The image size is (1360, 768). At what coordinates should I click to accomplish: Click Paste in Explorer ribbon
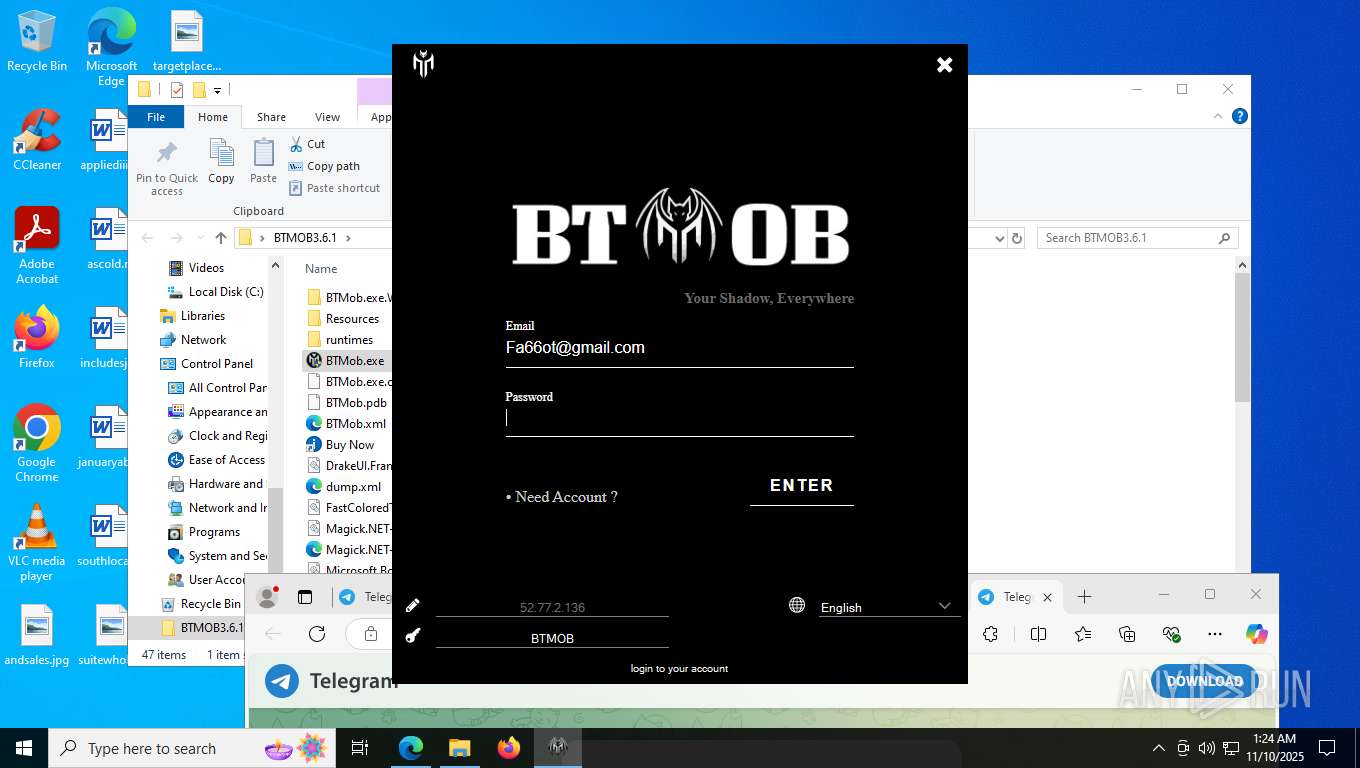(263, 162)
